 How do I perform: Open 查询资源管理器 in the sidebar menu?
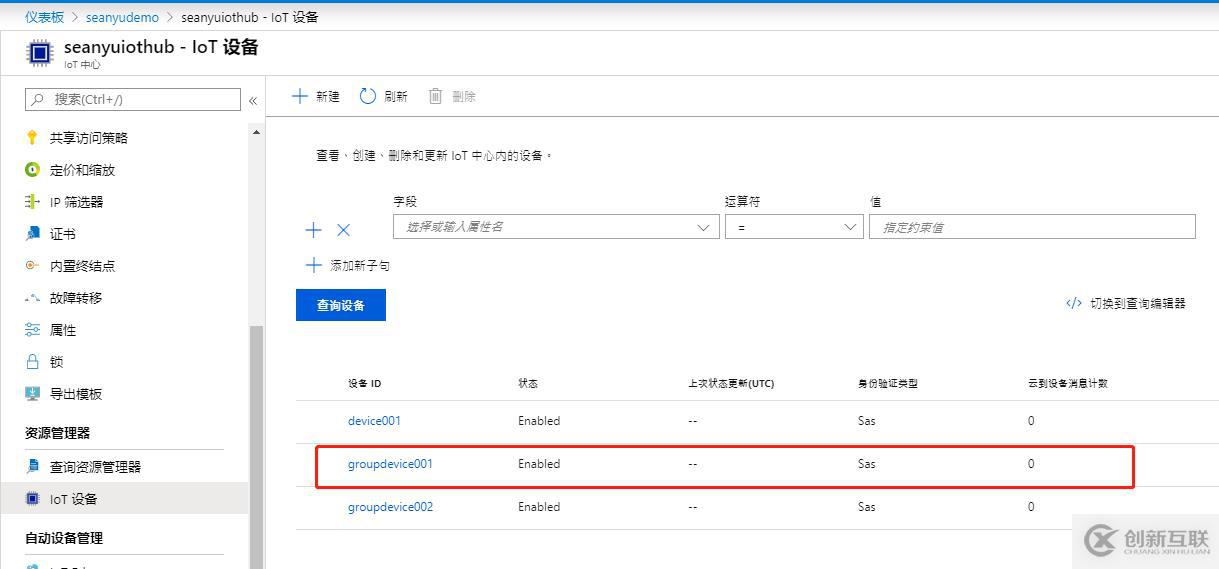95,467
